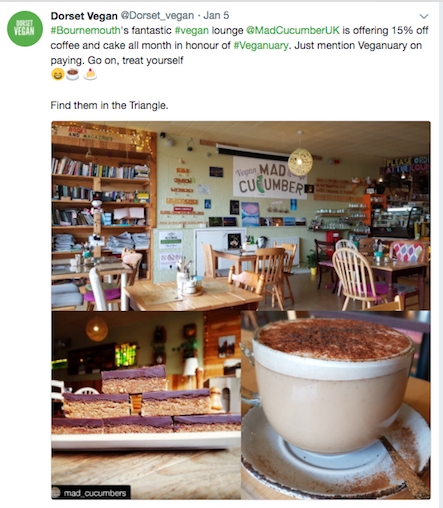Click the mad_cucumbers Instagram watermark
Image resolution: width=443 pixels, height=508 pixels.
coord(91,493)
